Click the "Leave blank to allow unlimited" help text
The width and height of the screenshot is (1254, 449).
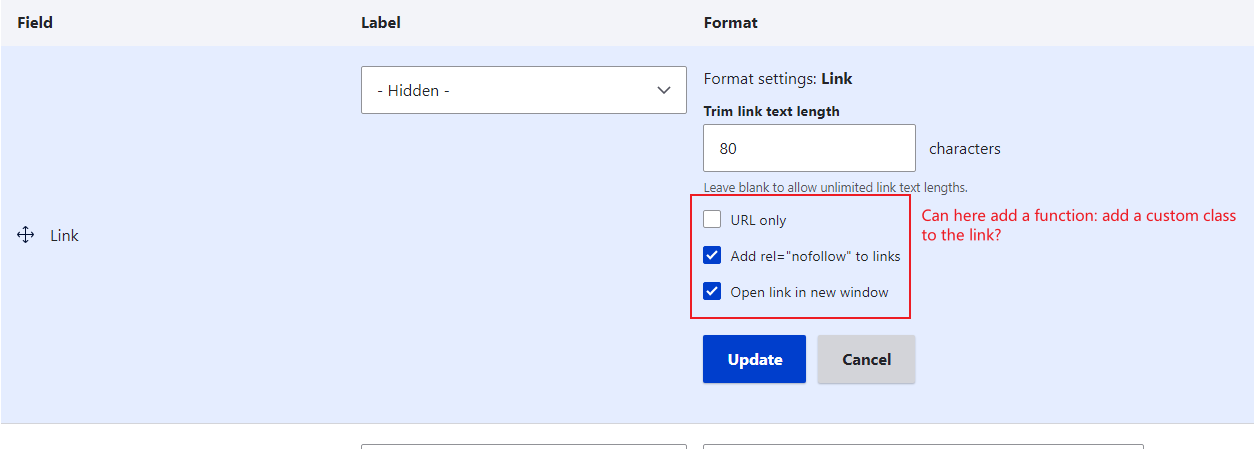835,187
